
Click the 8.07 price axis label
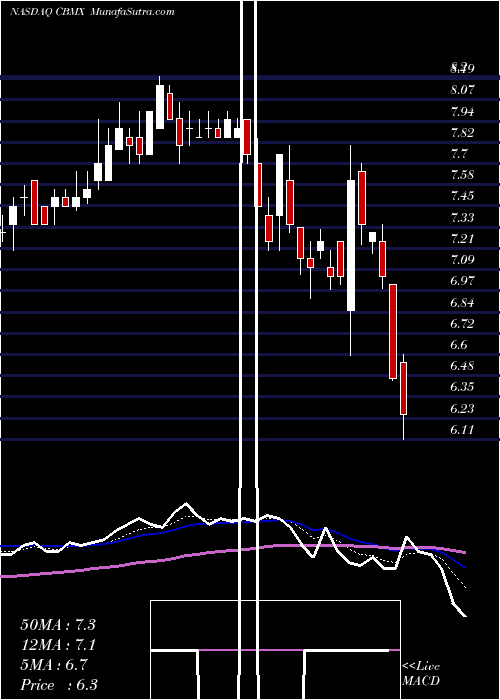[462, 90]
